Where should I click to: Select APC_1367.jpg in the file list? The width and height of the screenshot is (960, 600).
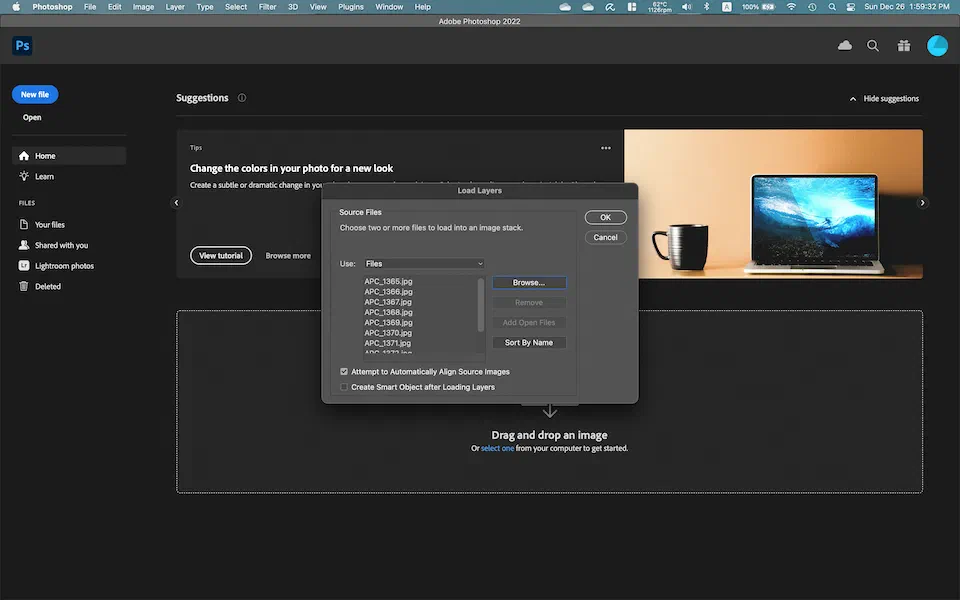pyautogui.click(x=388, y=302)
